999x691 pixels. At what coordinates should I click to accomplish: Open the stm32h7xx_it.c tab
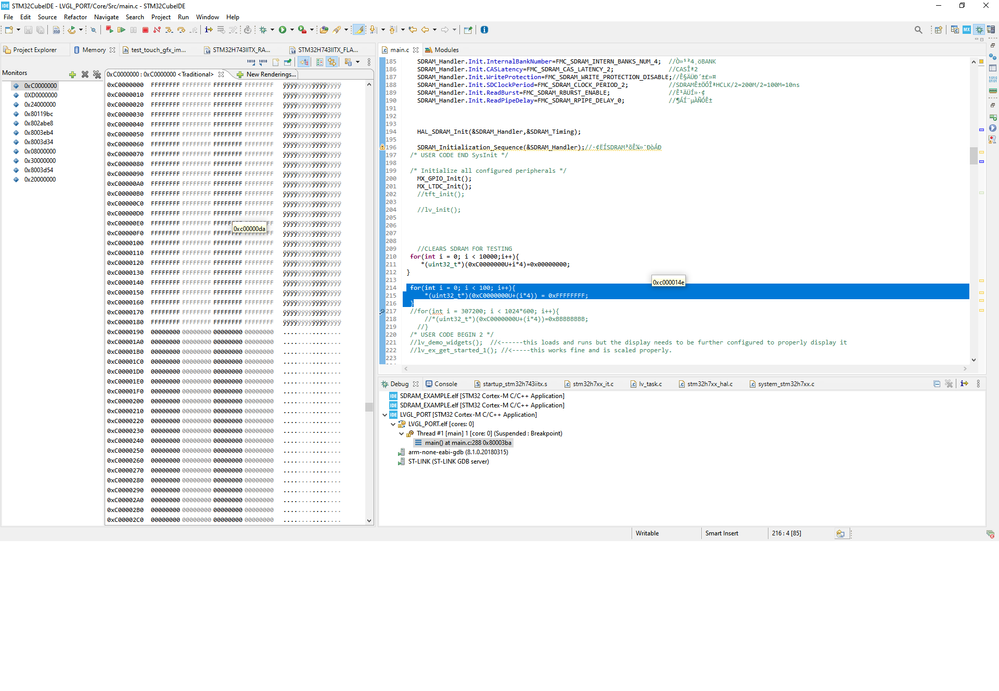(588, 384)
